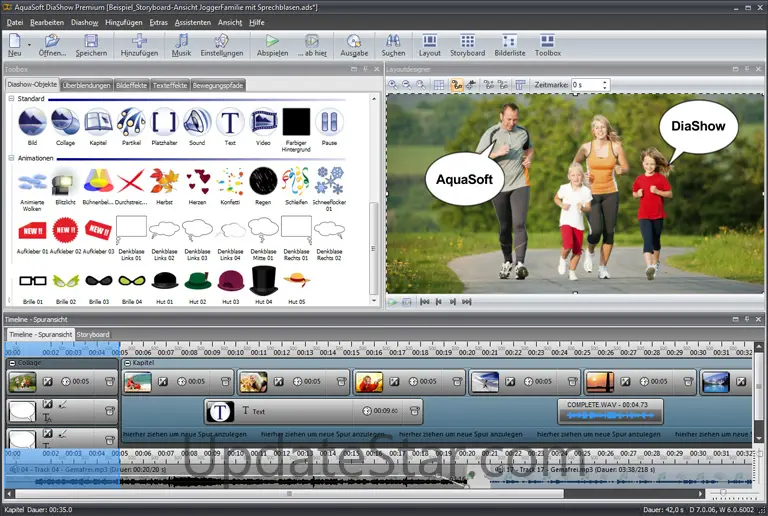The image size is (768, 516).
Task: Choose the Konfetti animation icon
Action: [x=230, y=181]
